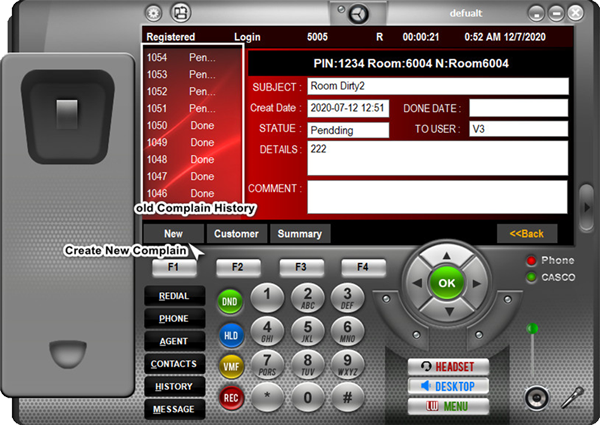Click the yellow VMF button
Viewport: 600px width, 425px height.
230,366
